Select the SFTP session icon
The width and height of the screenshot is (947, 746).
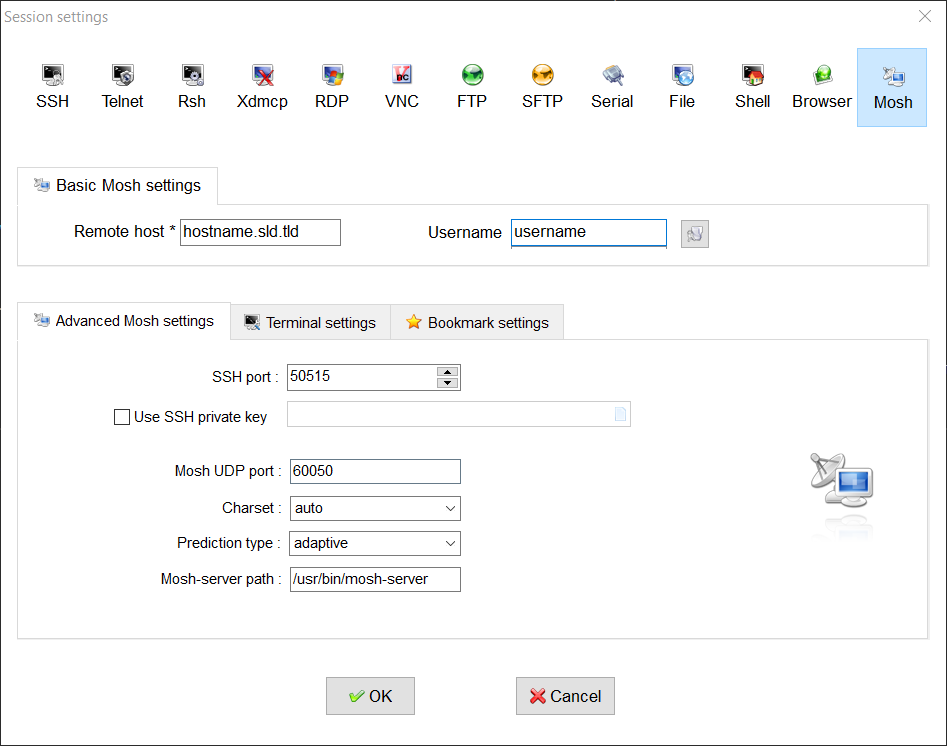pyautogui.click(x=541, y=86)
